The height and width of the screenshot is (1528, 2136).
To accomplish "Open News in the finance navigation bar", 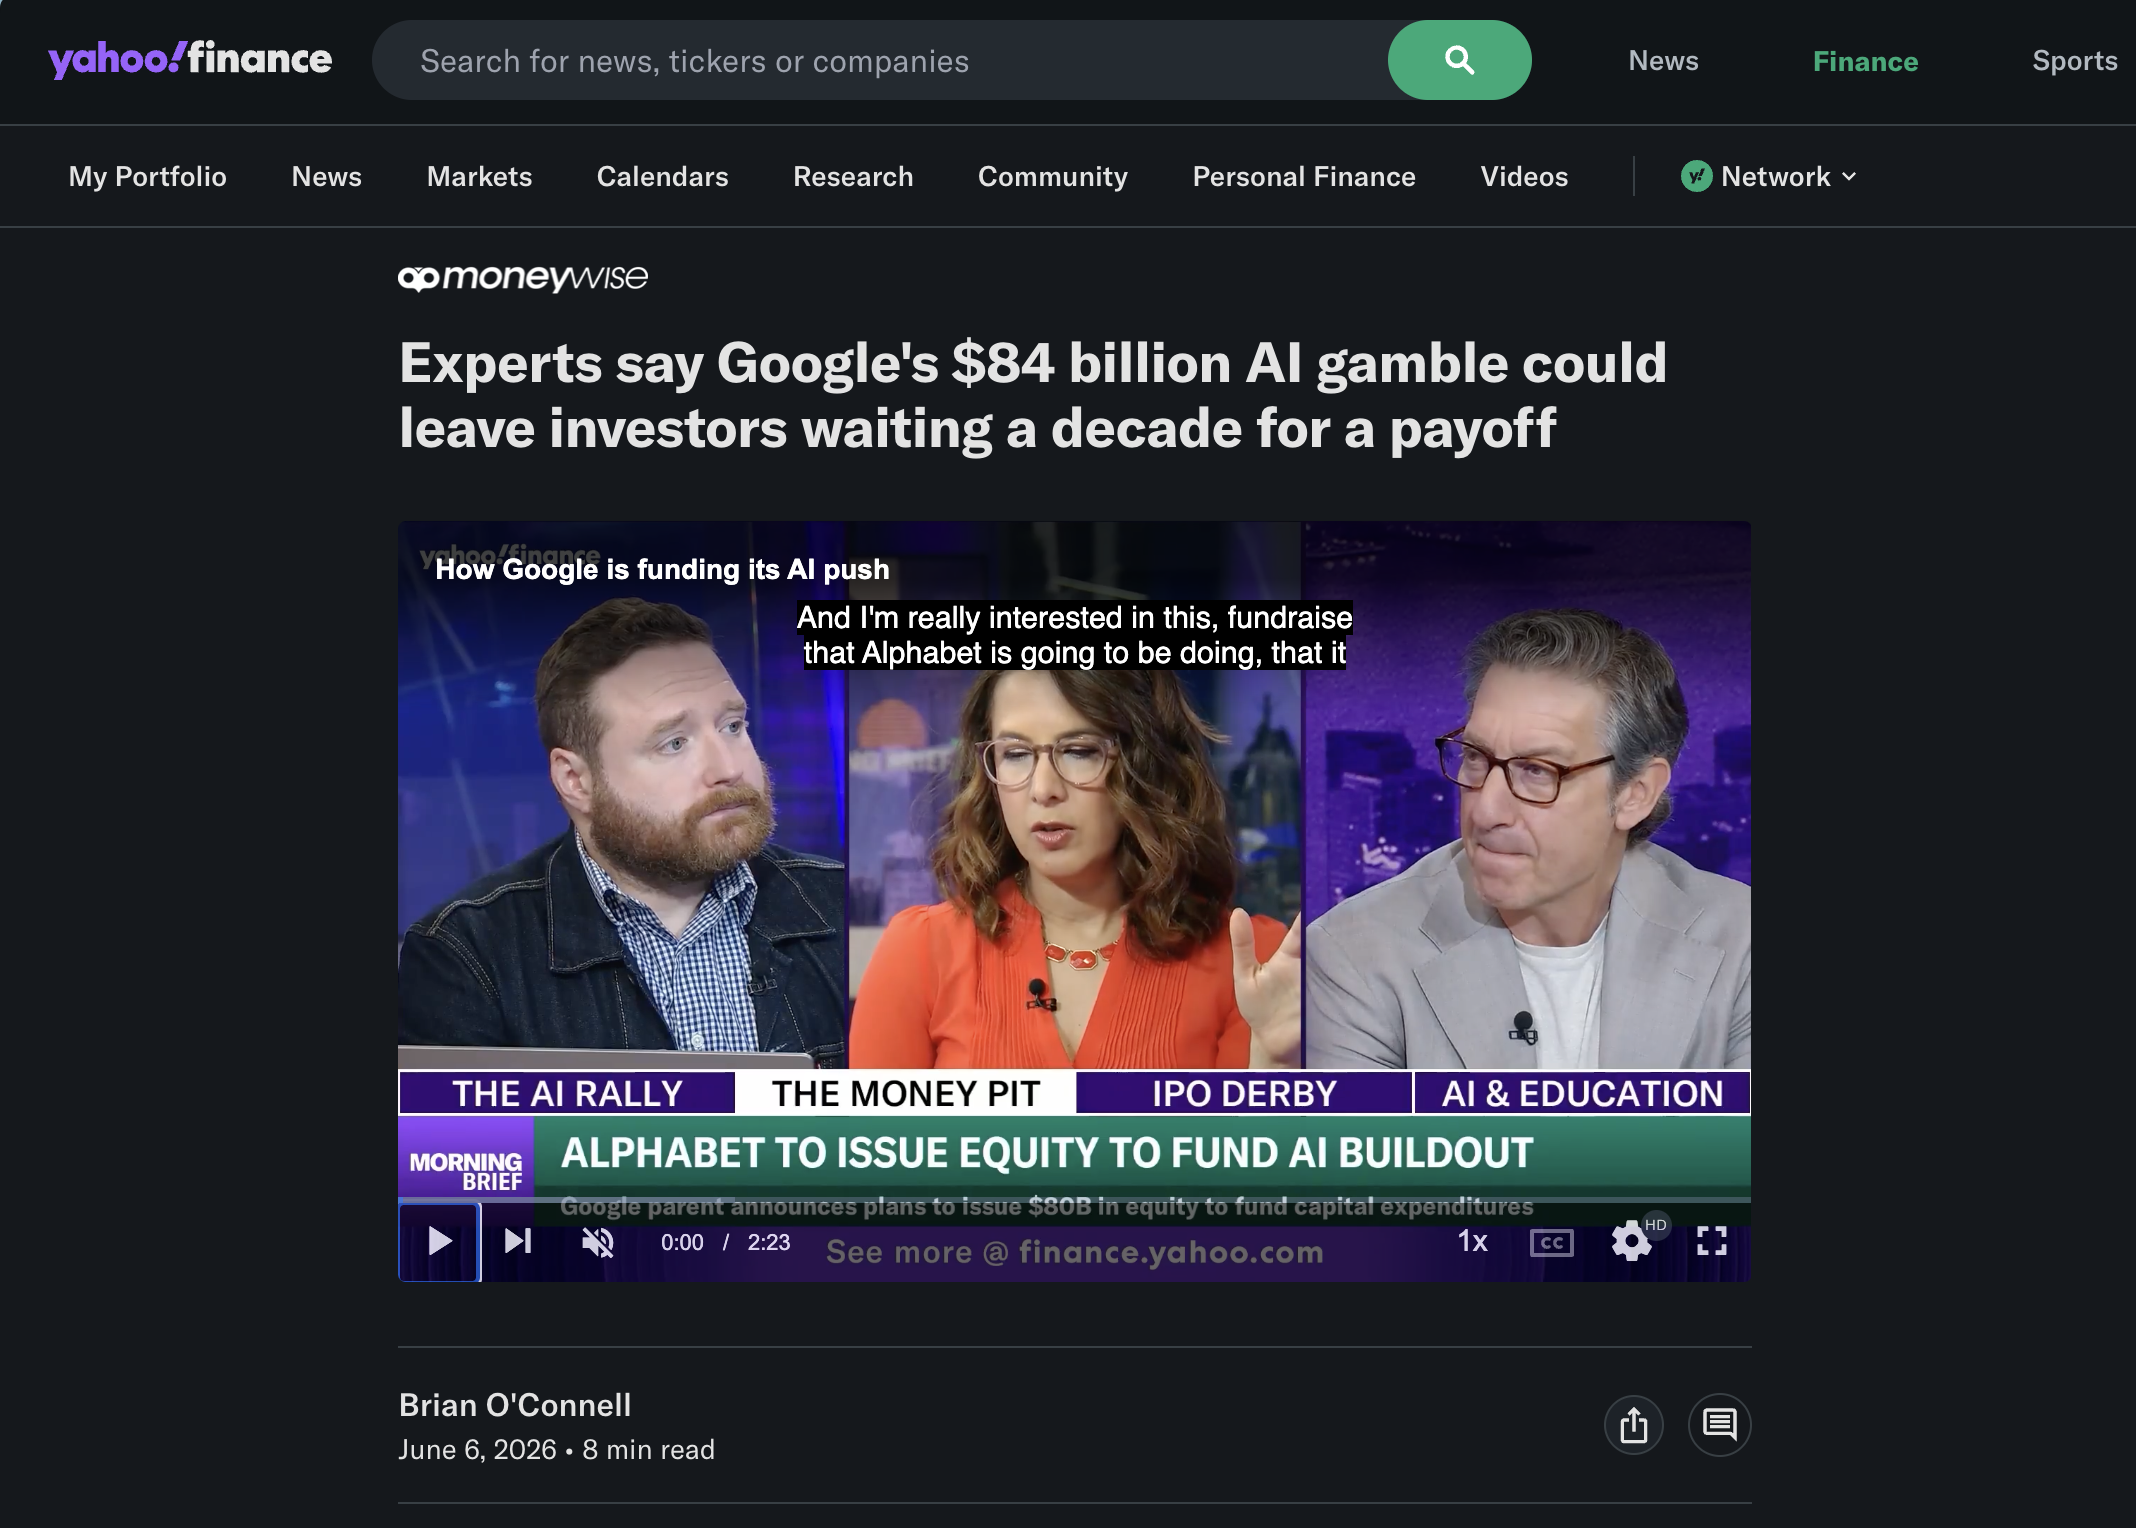I will 327,177.
